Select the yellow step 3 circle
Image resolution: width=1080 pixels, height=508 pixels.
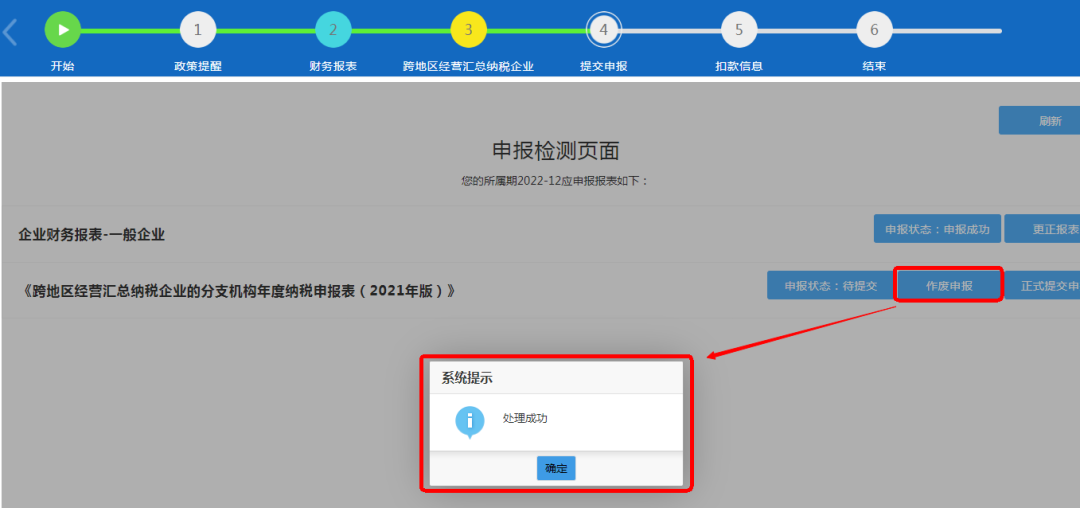(x=468, y=30)
